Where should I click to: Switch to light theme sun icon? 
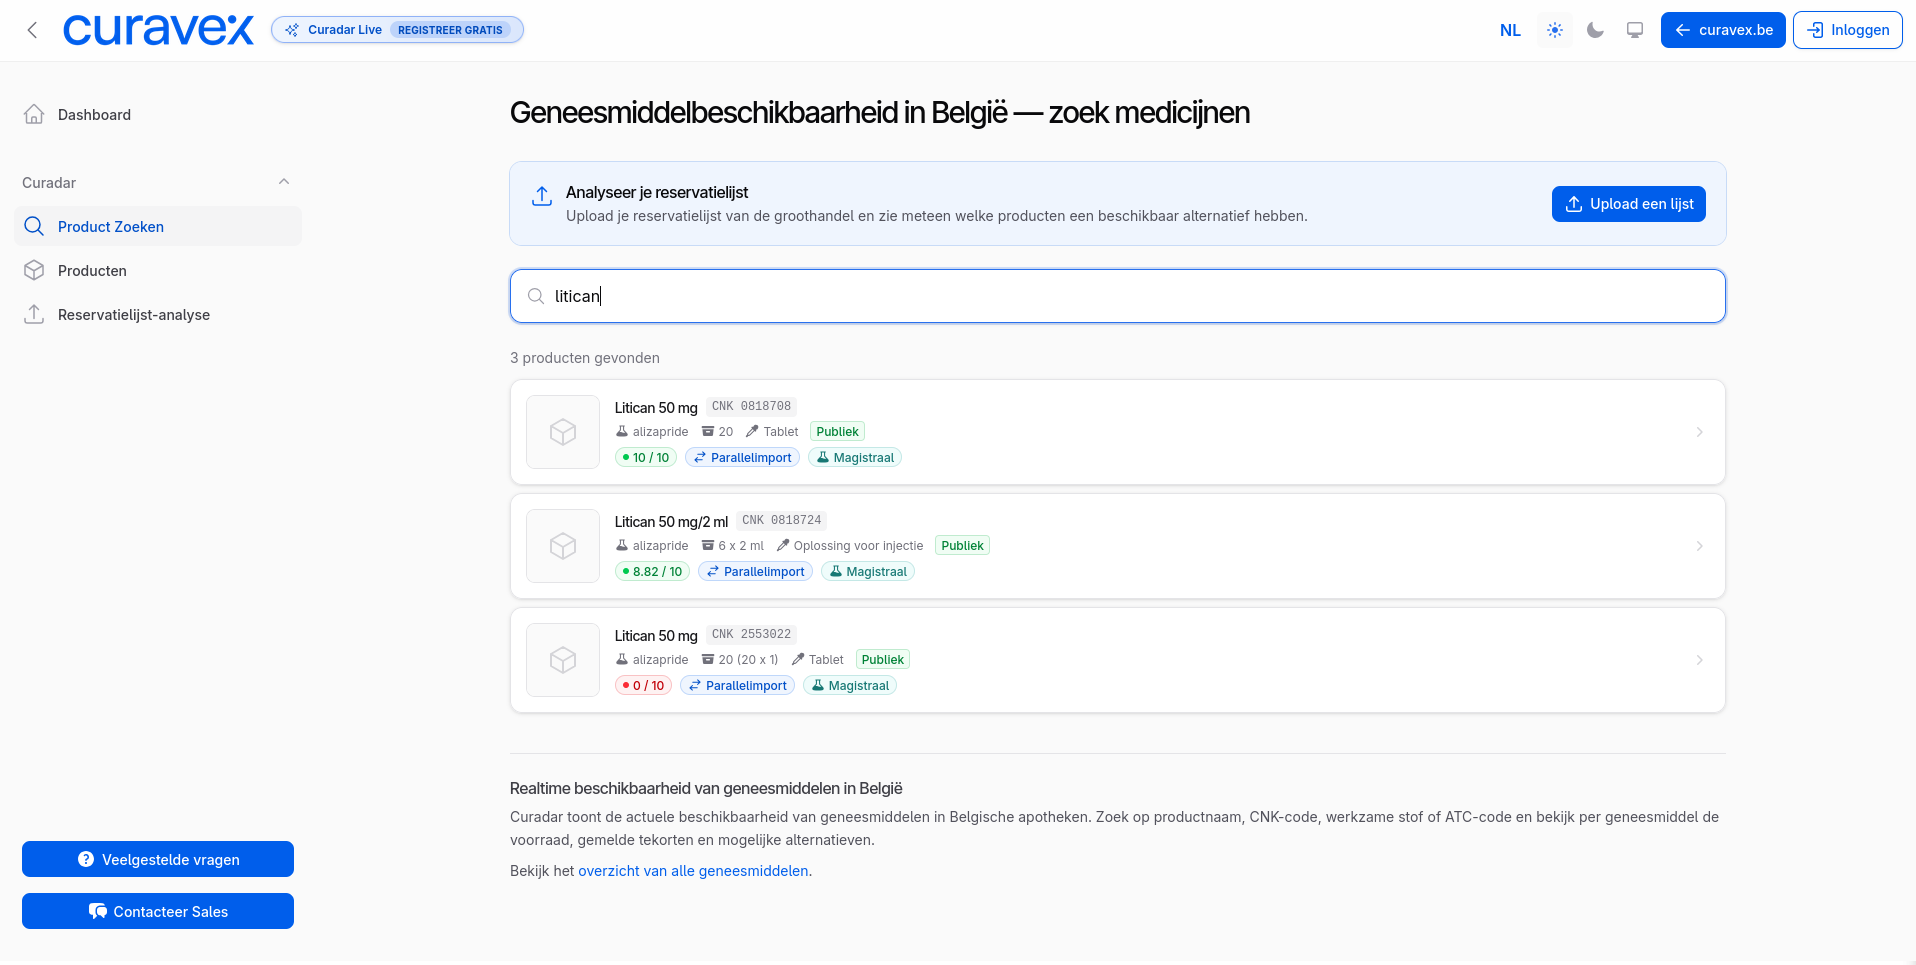1555,30
